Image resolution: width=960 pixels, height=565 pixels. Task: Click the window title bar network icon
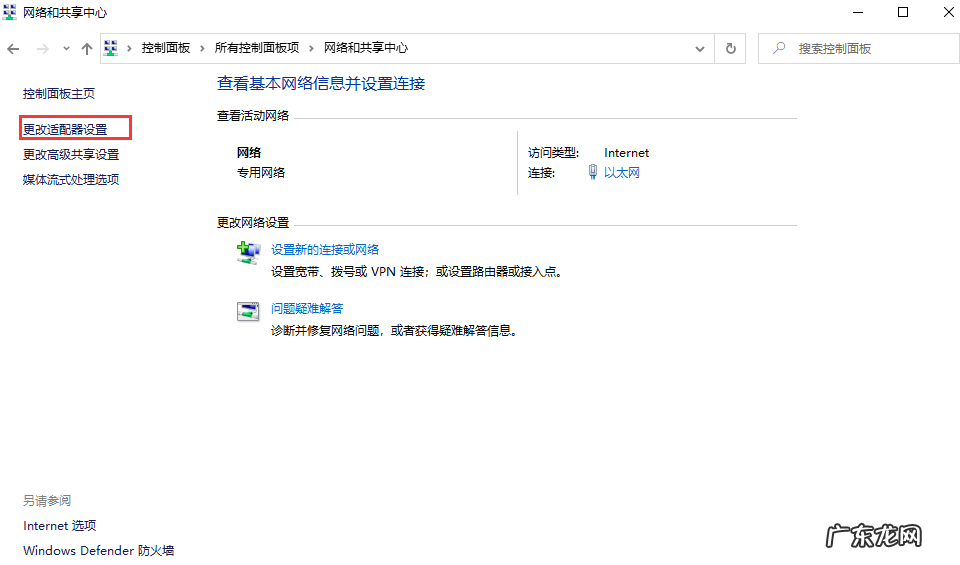click(10, 12)
